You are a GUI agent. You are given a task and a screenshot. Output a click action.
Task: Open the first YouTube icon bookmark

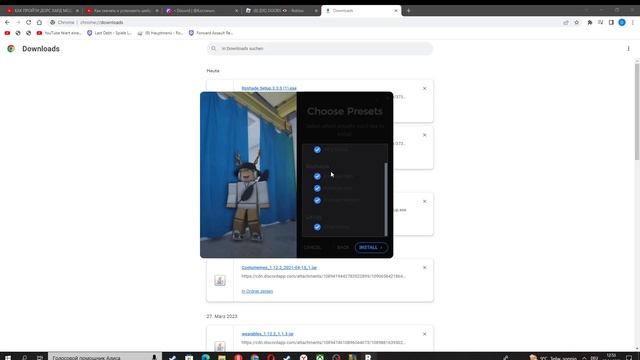[x=7, y=33]
